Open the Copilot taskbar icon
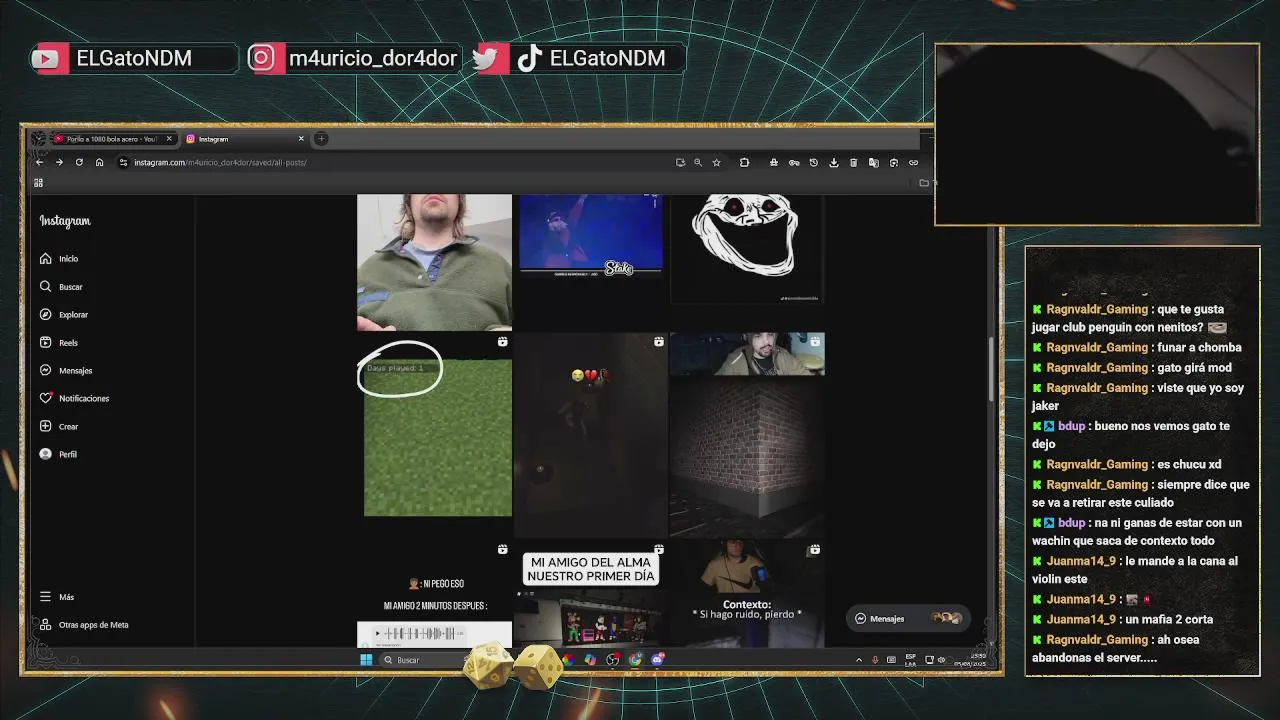Viewport: 1280px width, 720px height. pyautogui.click(x=590, y=659)
